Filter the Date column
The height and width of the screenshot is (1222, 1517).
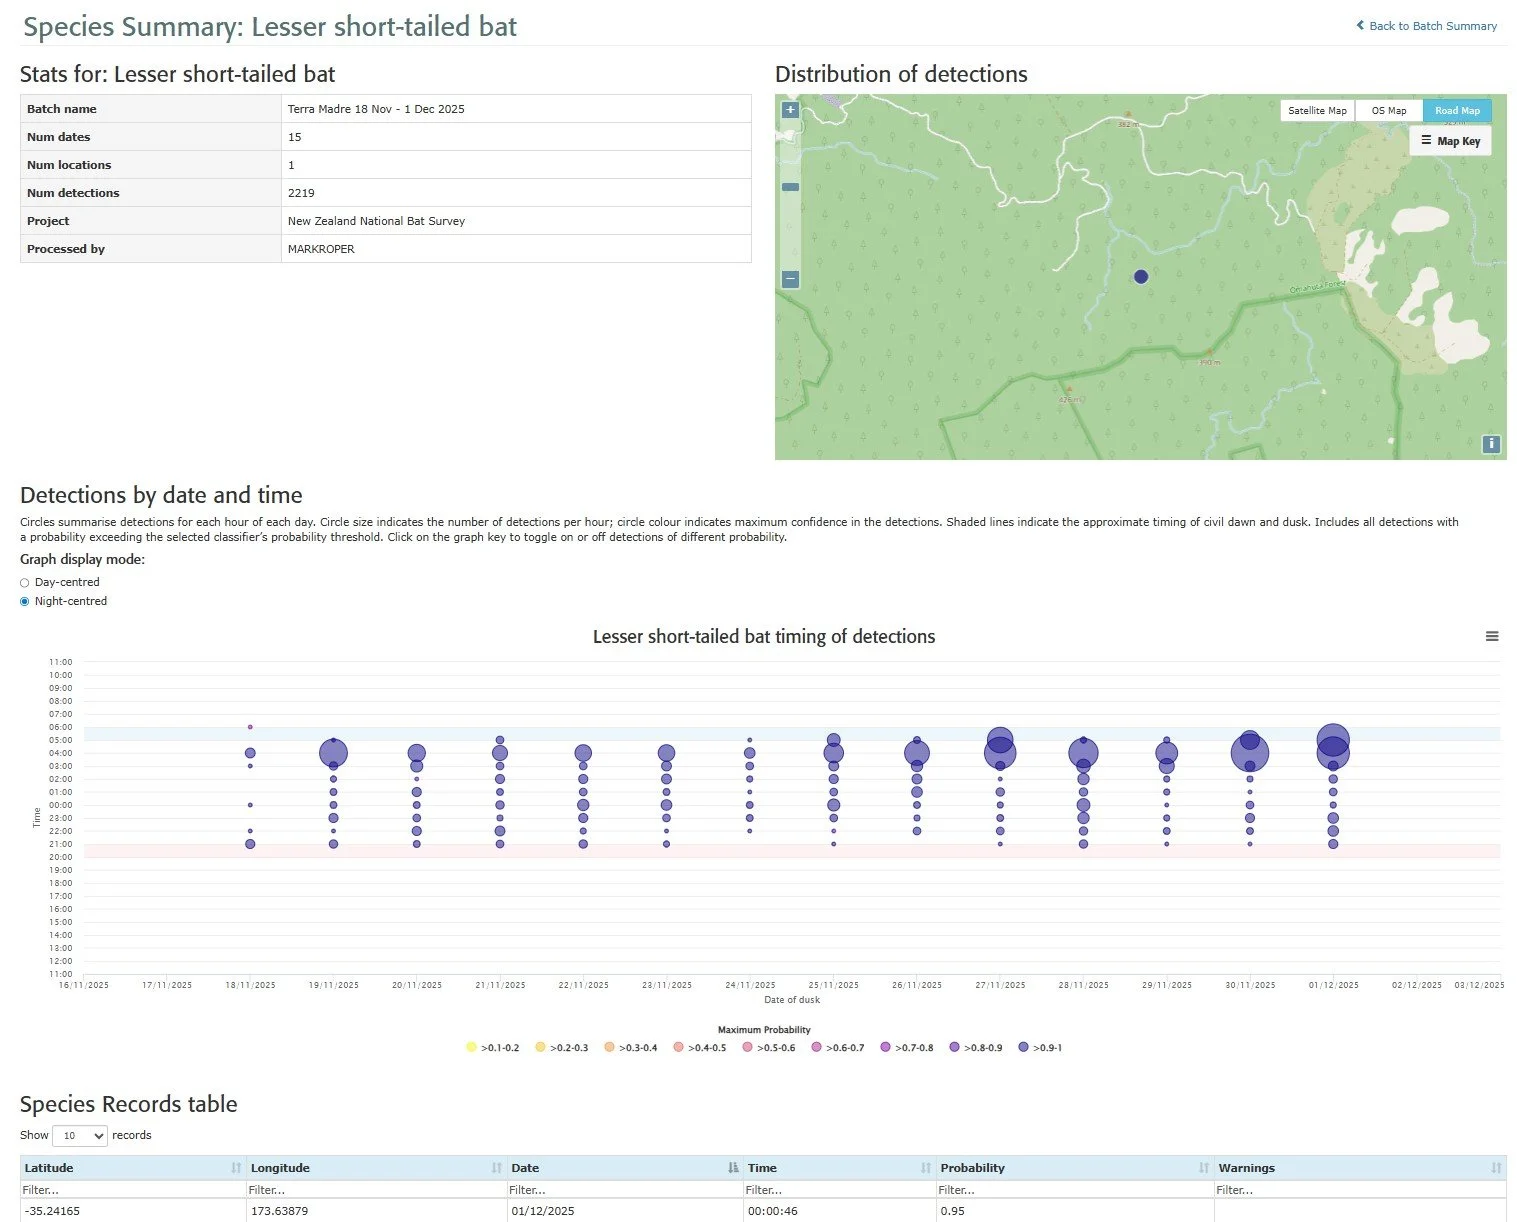point(625,1190)
